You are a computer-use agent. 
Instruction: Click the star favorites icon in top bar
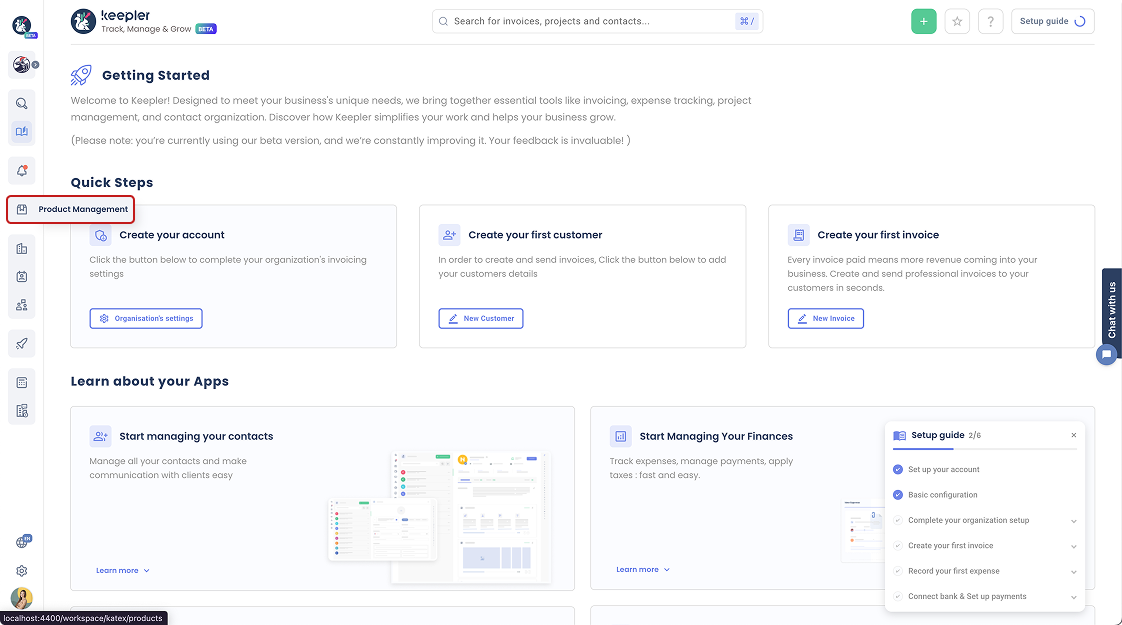[957, 21]
